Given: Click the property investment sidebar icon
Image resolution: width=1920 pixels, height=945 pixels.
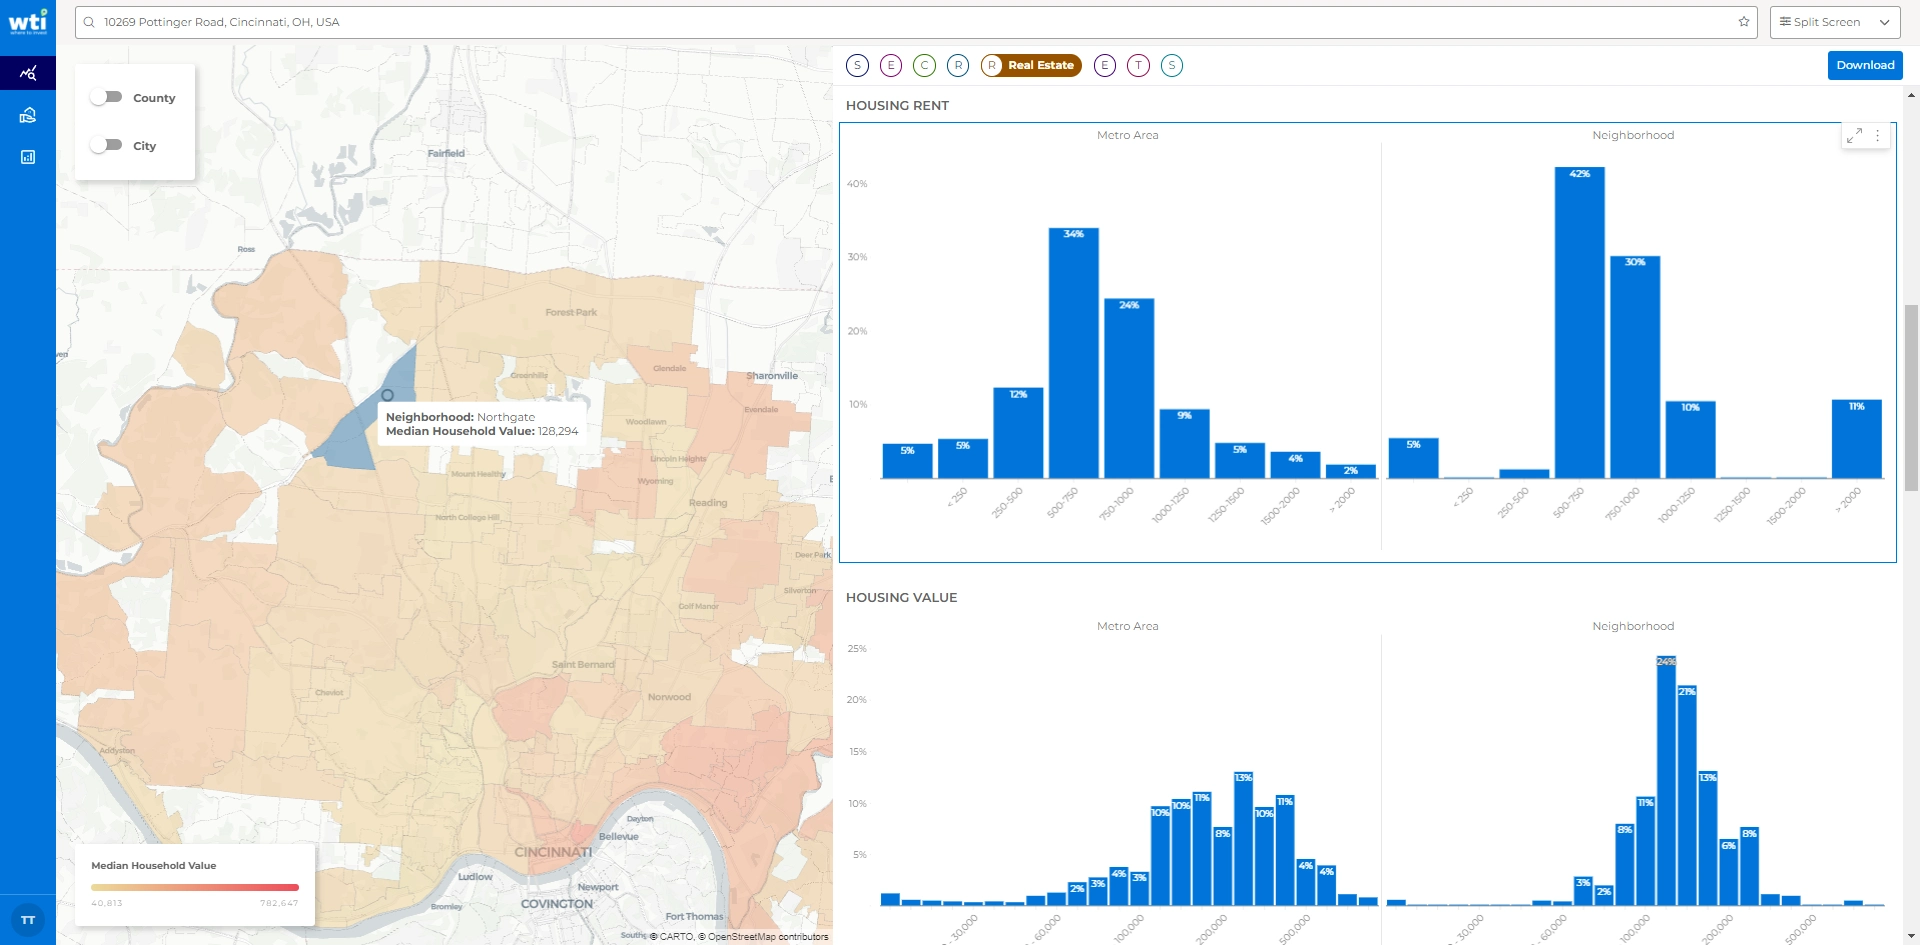Looking at the screenshot, I should pyautogui.click(x=28, y=115).
